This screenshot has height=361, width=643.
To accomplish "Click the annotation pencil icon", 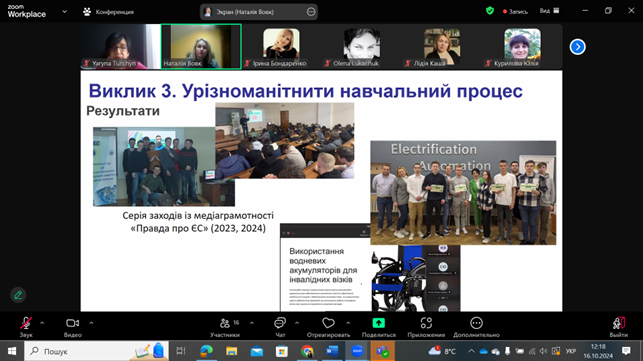I will point(18,295).
